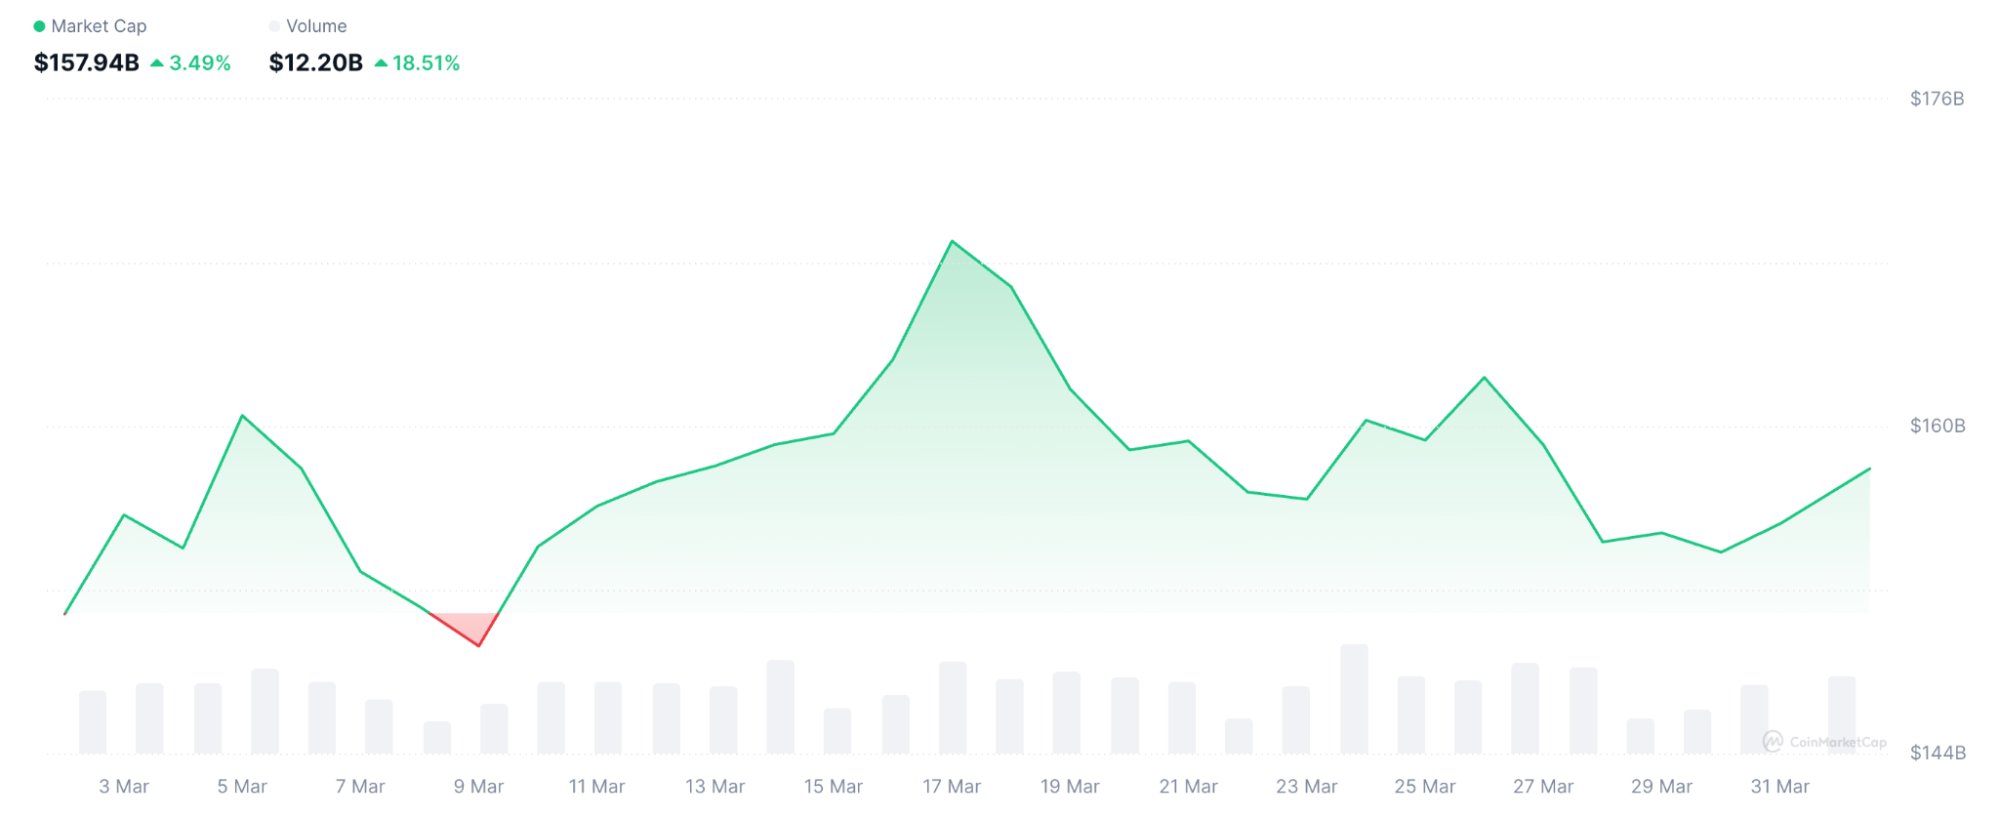Toggle the Market Cap legend green dot
This screenshot has width=1999, height=816.
pos(39,26)
